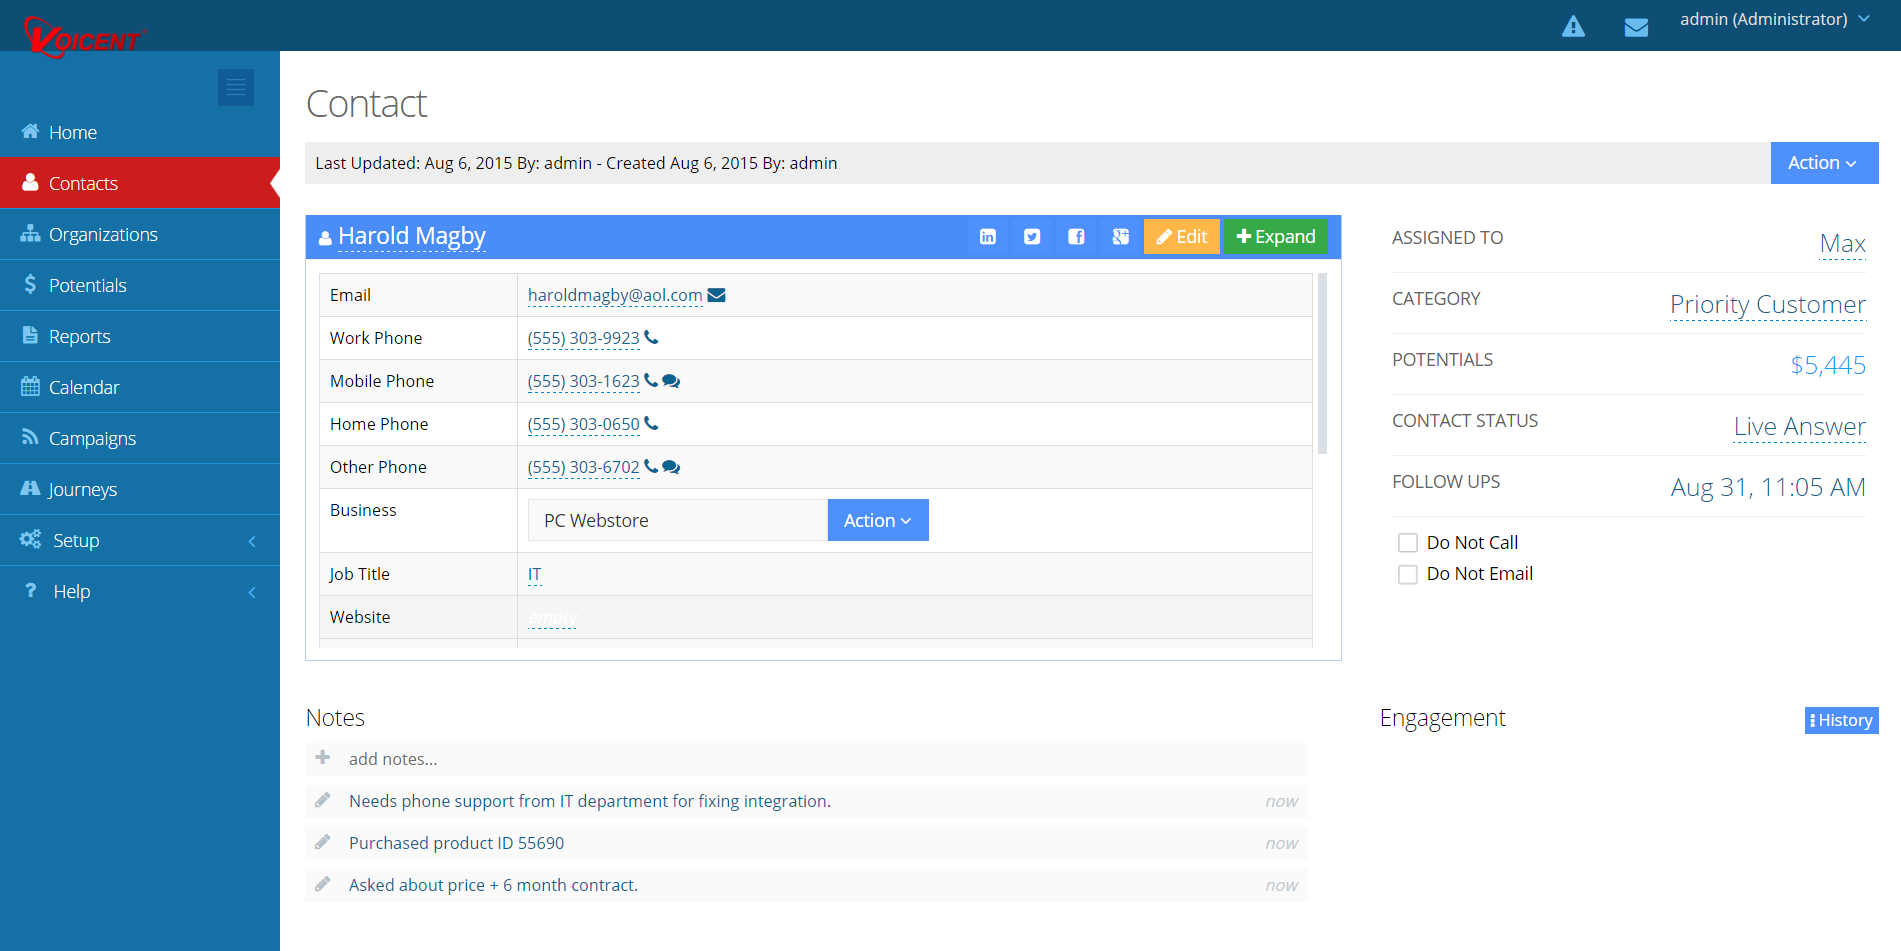Image resolution: width=1901 pixels, height=951 pixels.
Task: Call the Work Phone via phone icon
Action: [x=651, y=338]
